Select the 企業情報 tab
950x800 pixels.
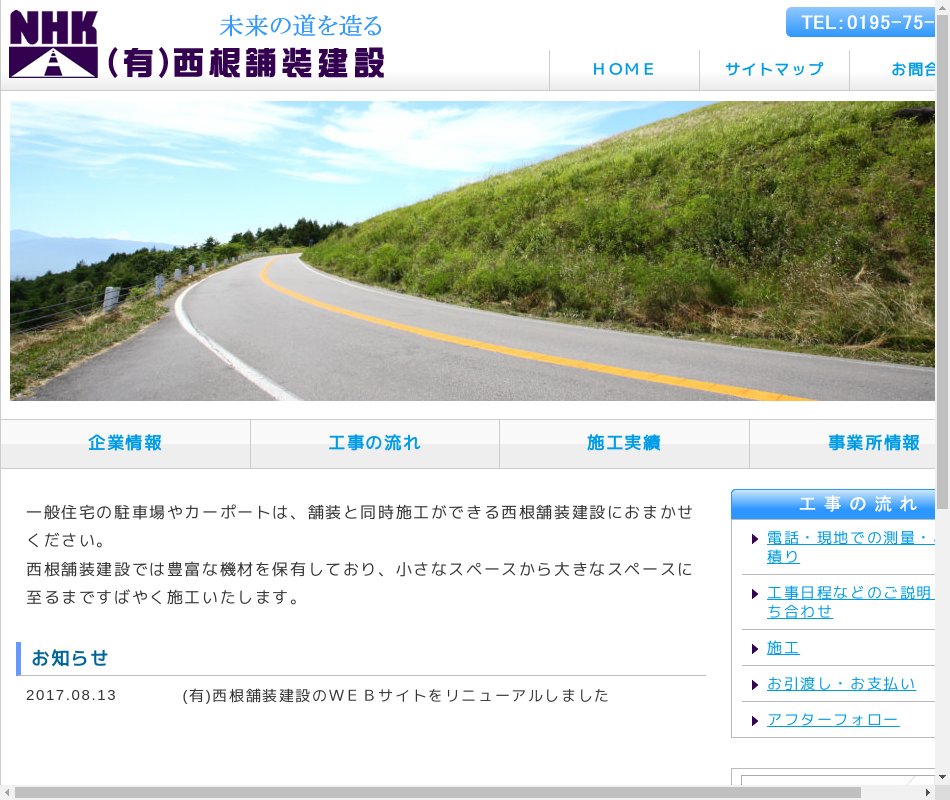125,444
